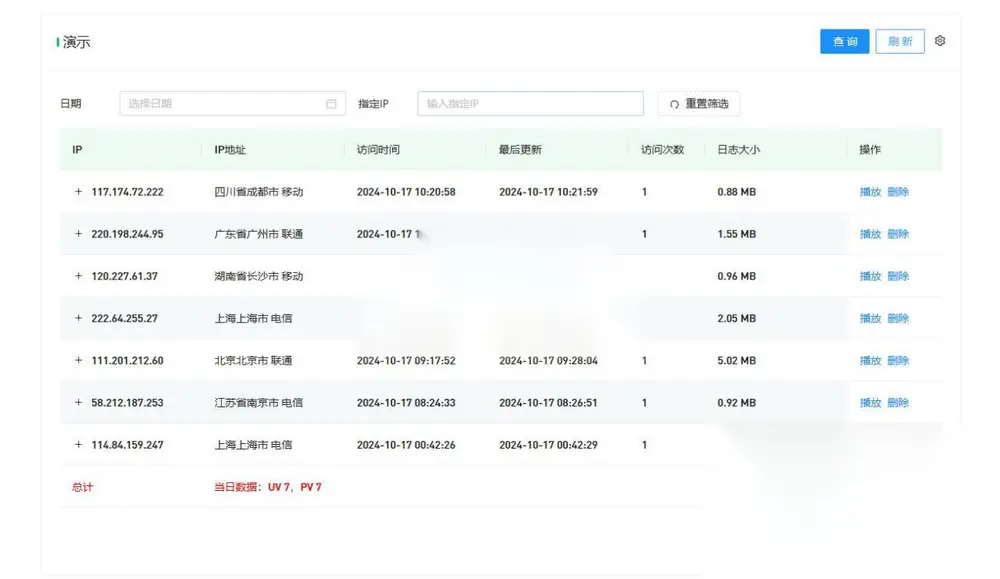Image resolution: width=1000 pixels, height=579 pixels.
Task: Click the 最后更新 column header
Action: pyautogui.click(x=520, y=150)
